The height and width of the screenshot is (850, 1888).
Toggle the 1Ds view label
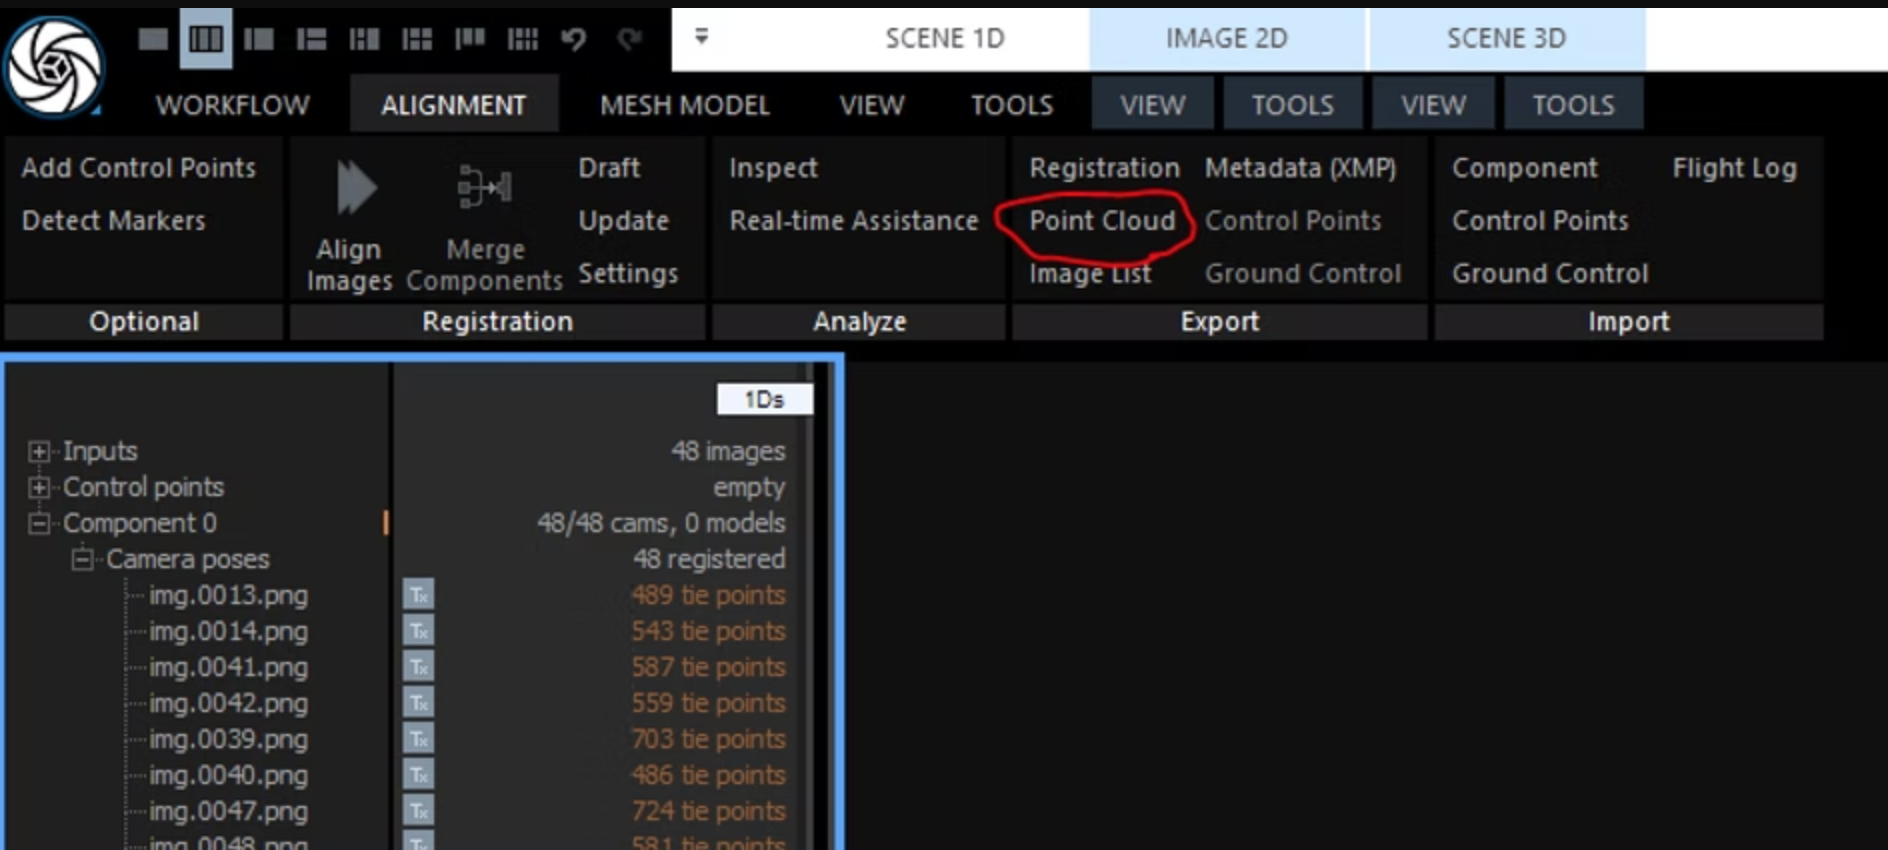click(764, 400)
